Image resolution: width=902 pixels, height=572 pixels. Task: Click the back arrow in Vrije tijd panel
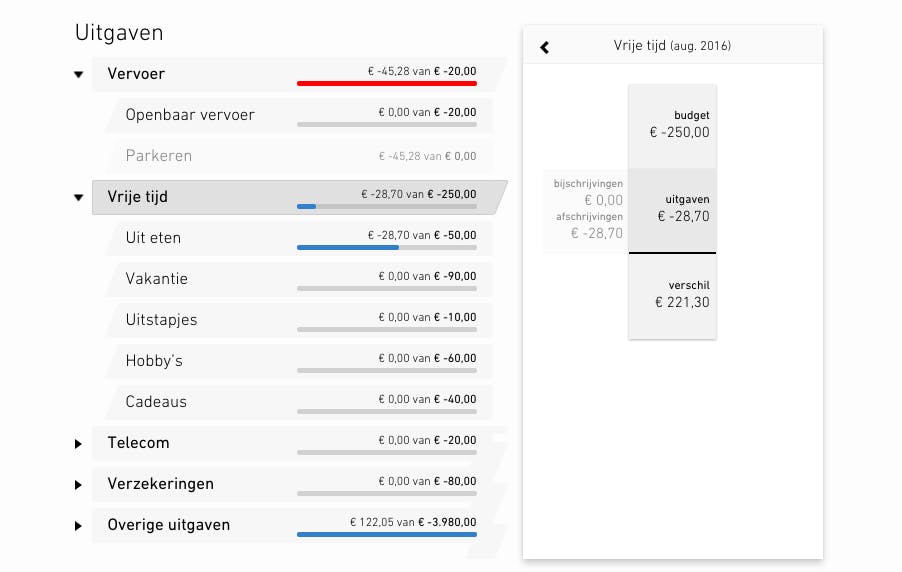pos(544,47)
